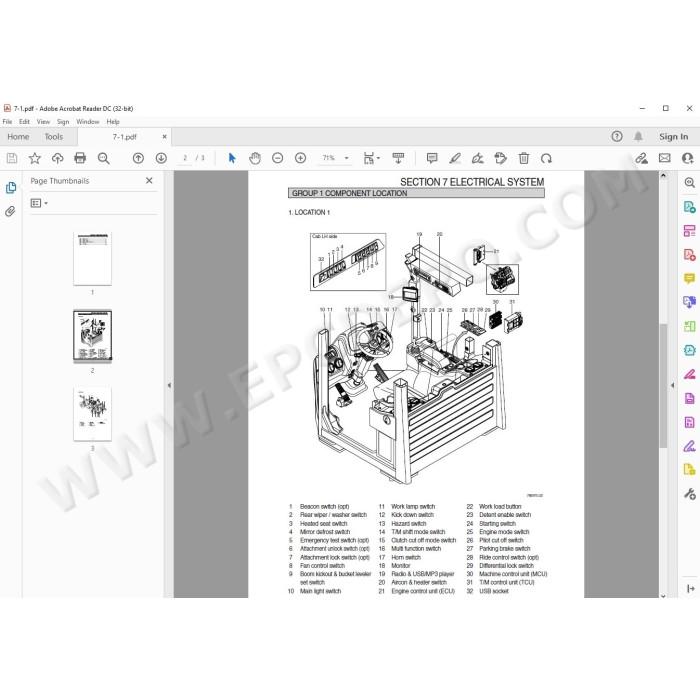Open the fit page options tool
This screenshot has width=700, height=700.
(x=371, y=158)
